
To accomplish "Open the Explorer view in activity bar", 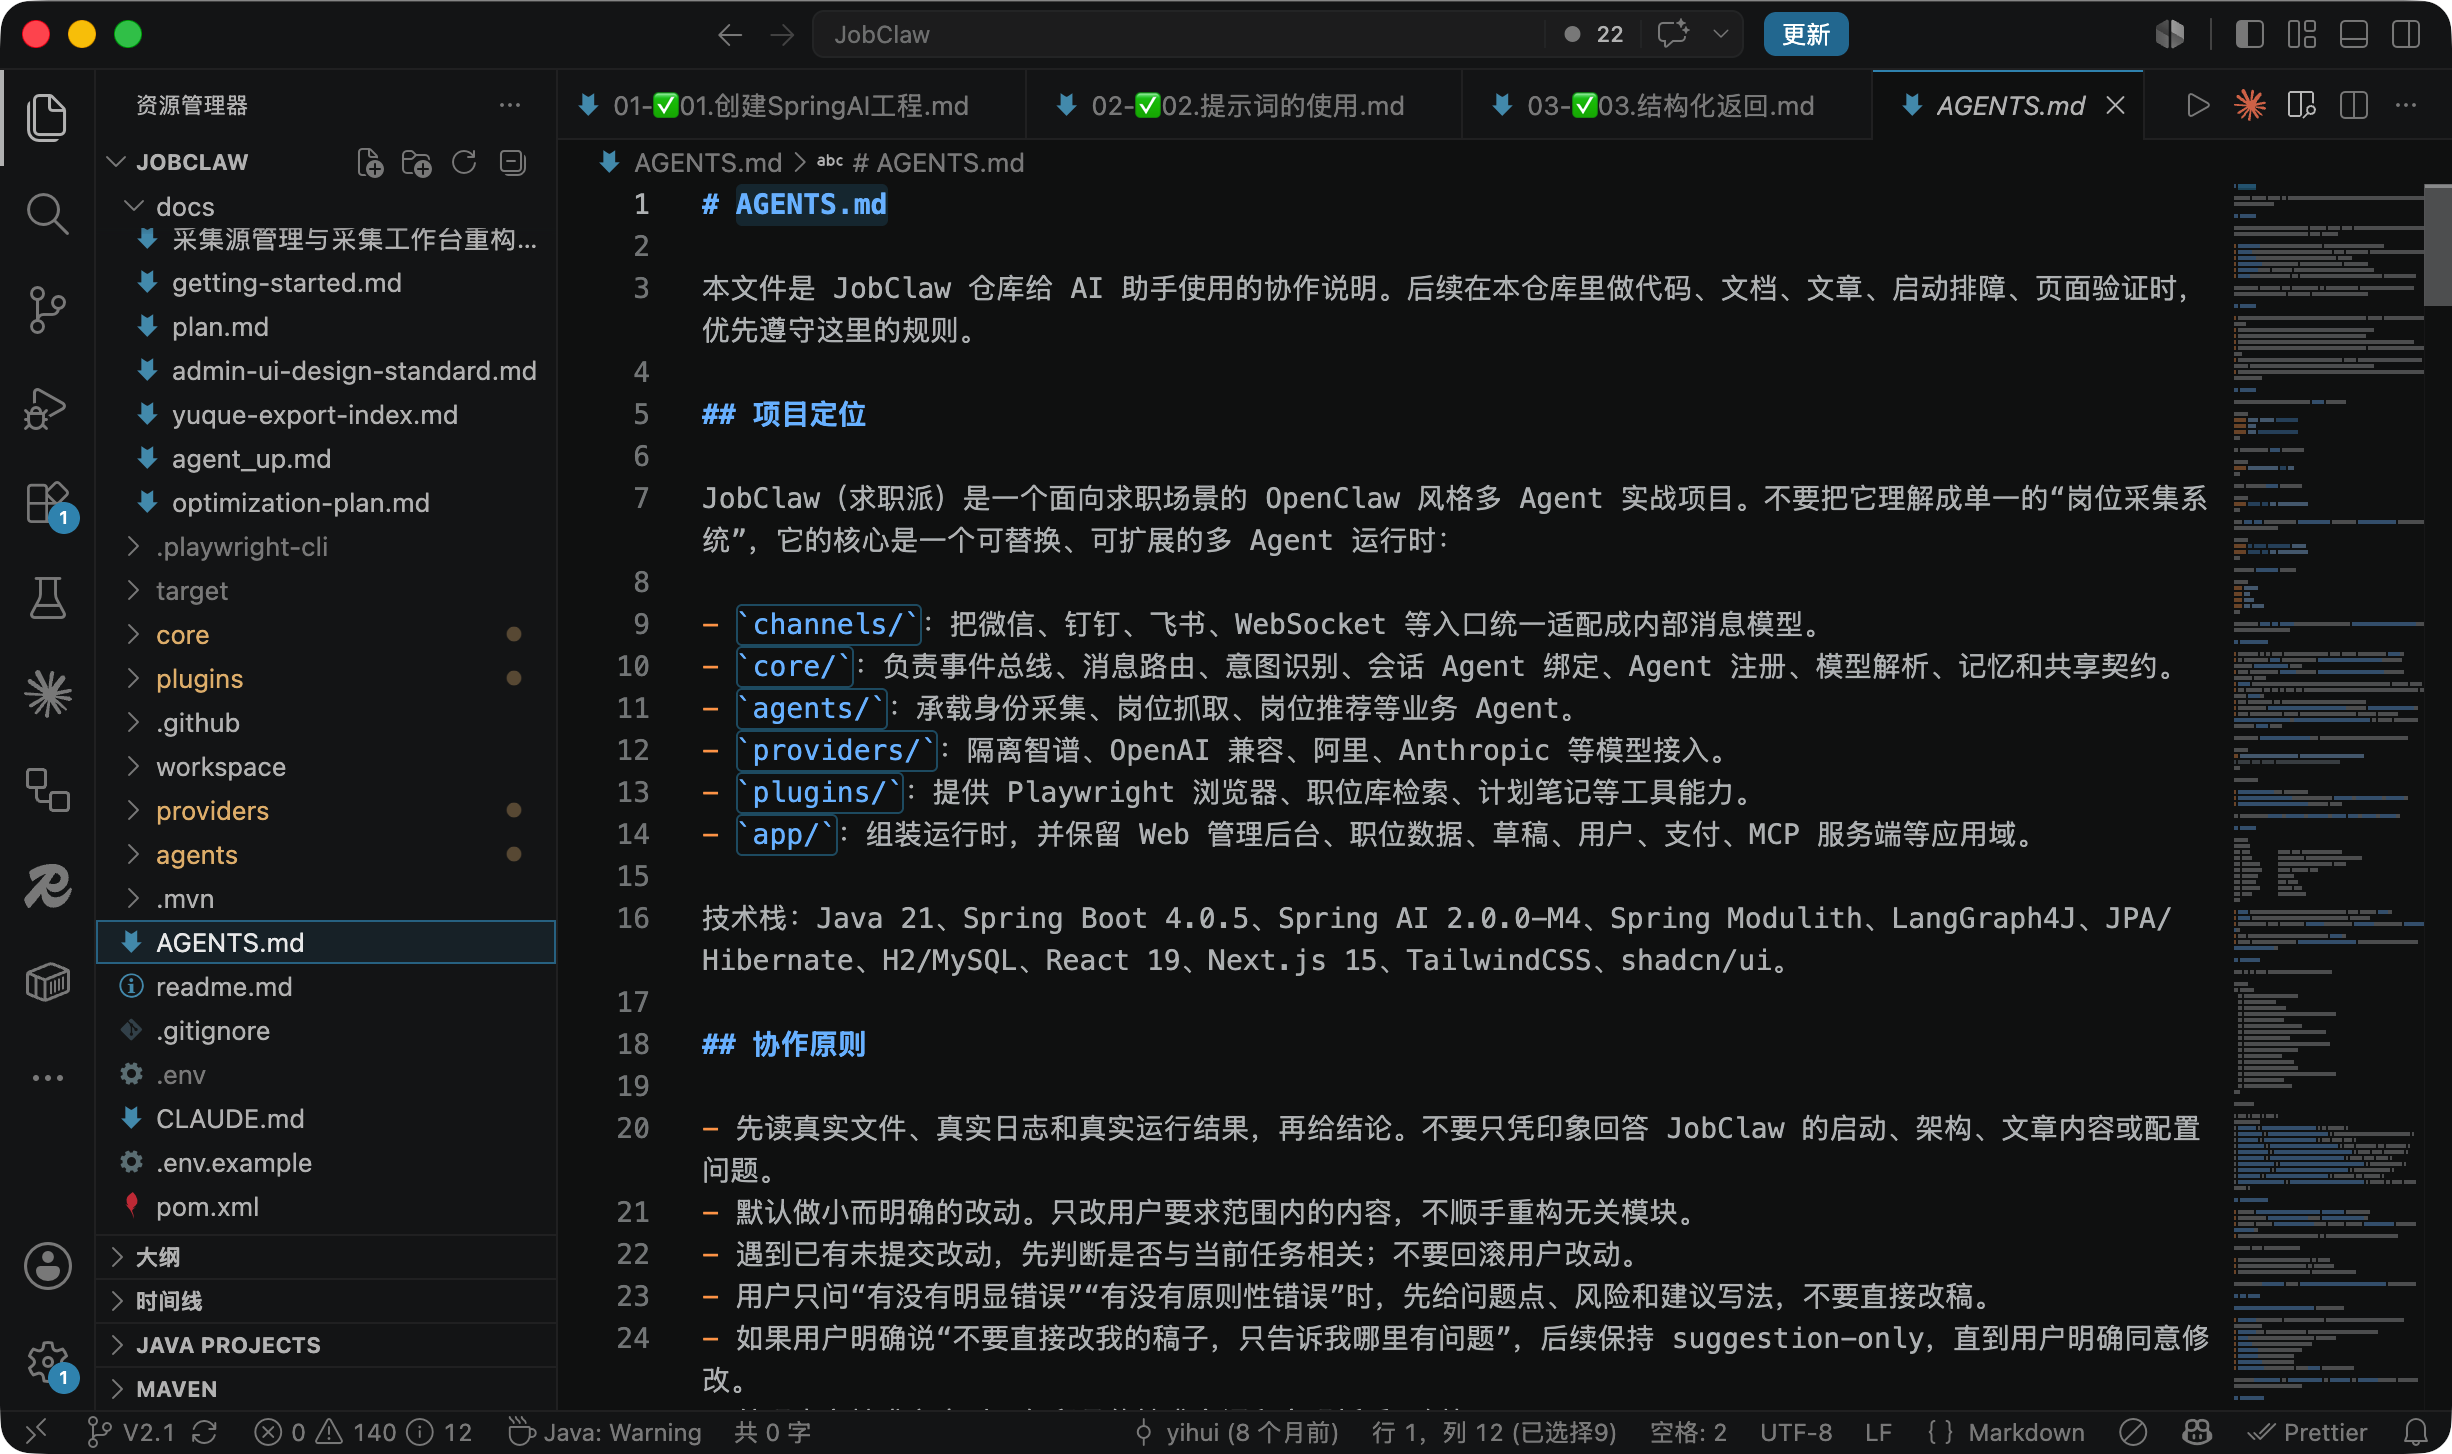I will click(47, 118).
